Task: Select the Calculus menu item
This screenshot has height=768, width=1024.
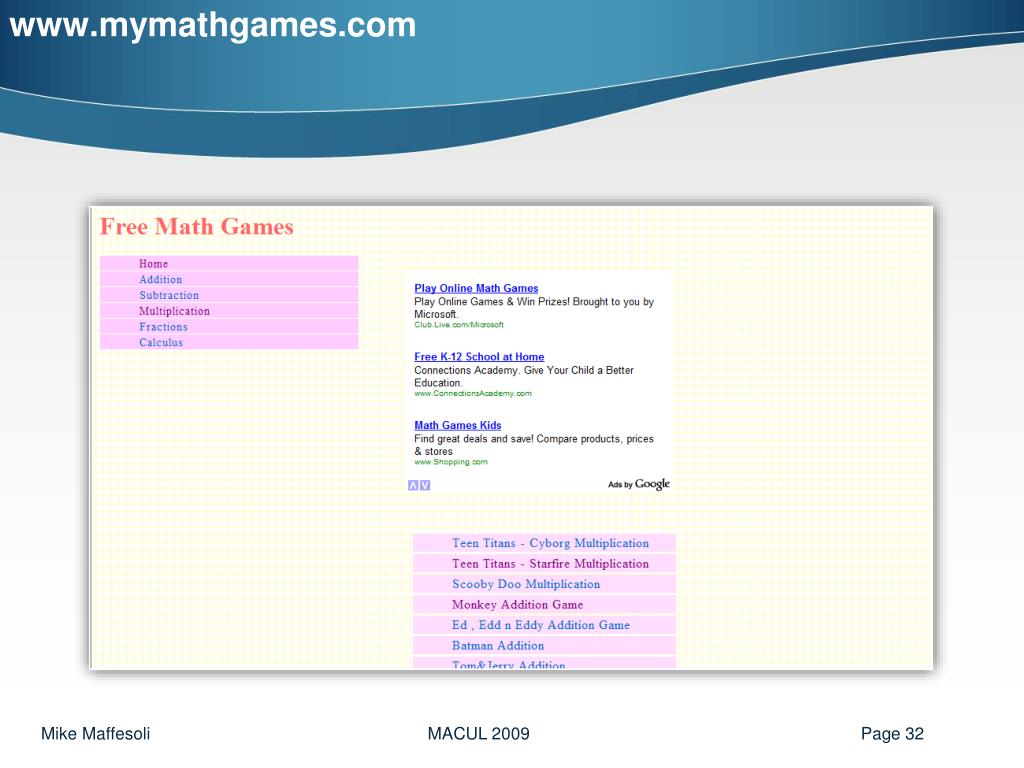Action: [161, 342]
